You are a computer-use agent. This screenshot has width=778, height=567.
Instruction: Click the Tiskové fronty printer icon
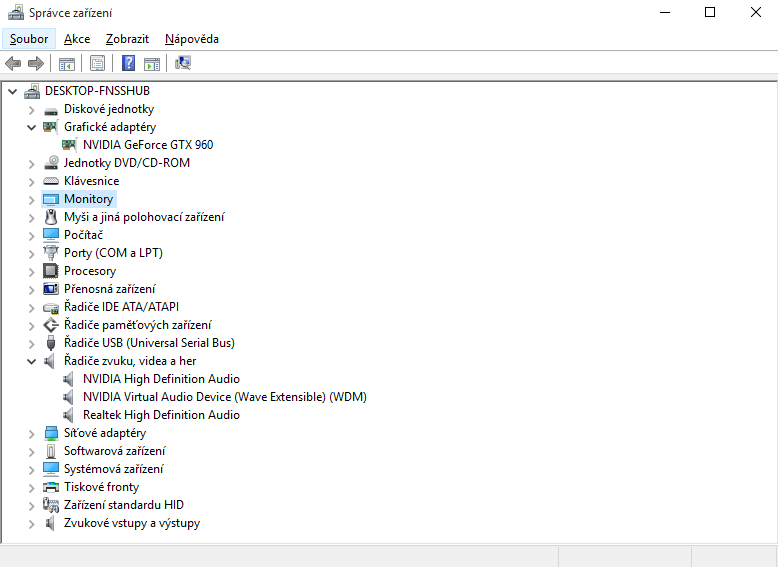51,487
